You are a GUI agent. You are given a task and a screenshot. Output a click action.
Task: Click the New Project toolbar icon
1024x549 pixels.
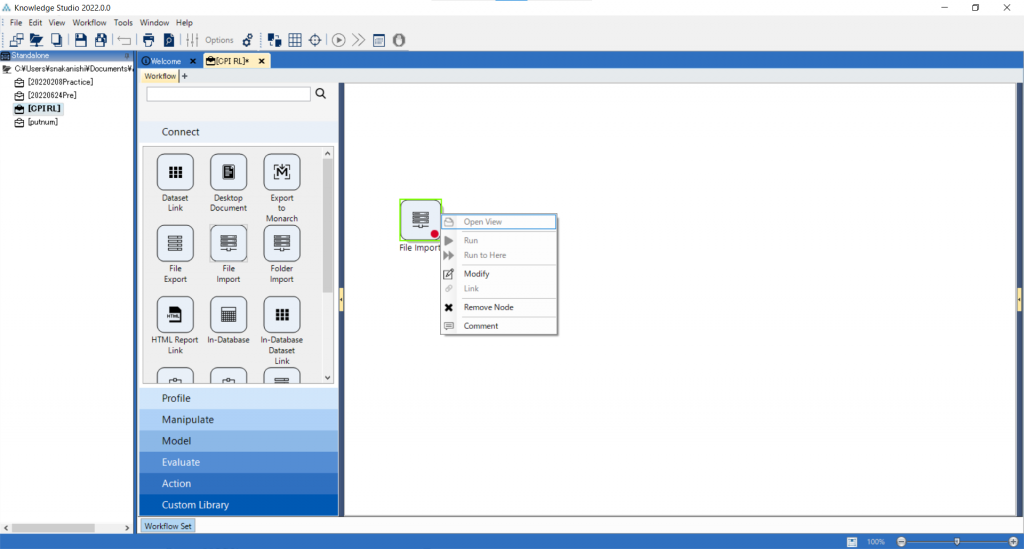coord(16,40)
